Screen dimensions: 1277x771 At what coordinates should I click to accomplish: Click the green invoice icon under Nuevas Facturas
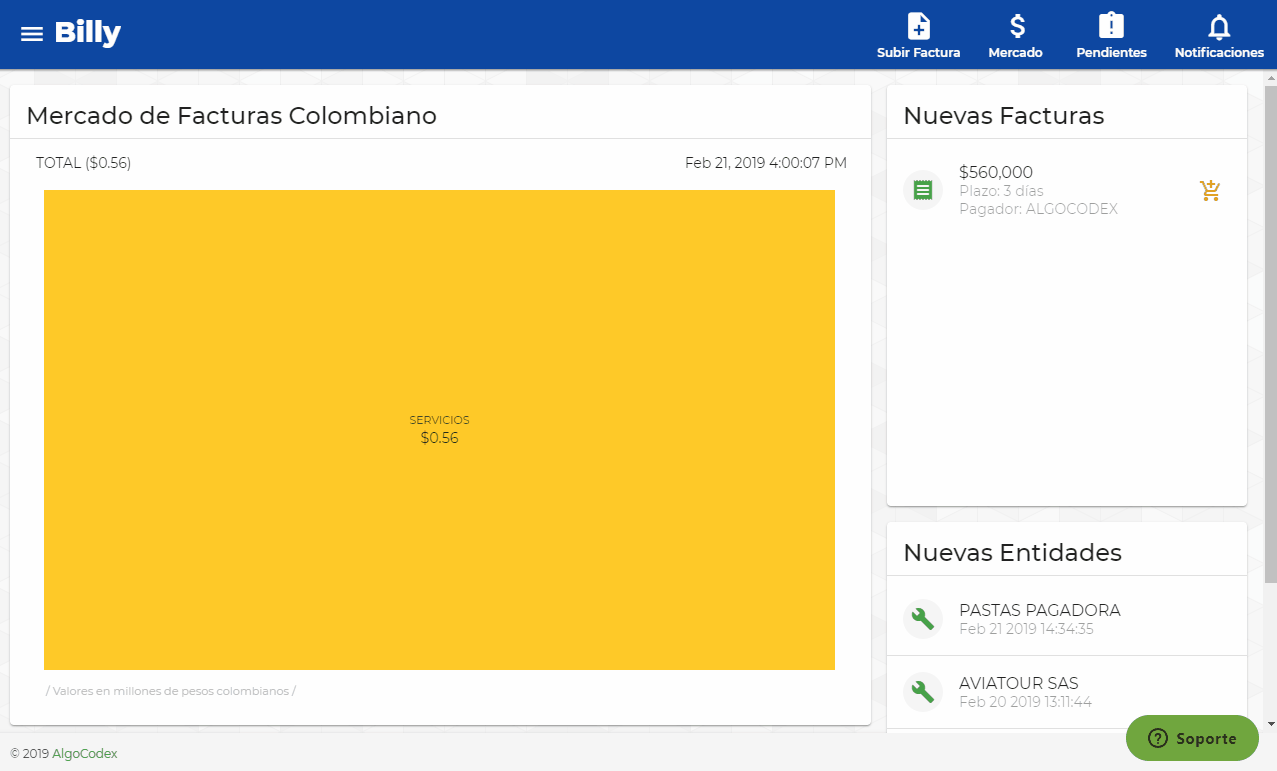[922, 189]
